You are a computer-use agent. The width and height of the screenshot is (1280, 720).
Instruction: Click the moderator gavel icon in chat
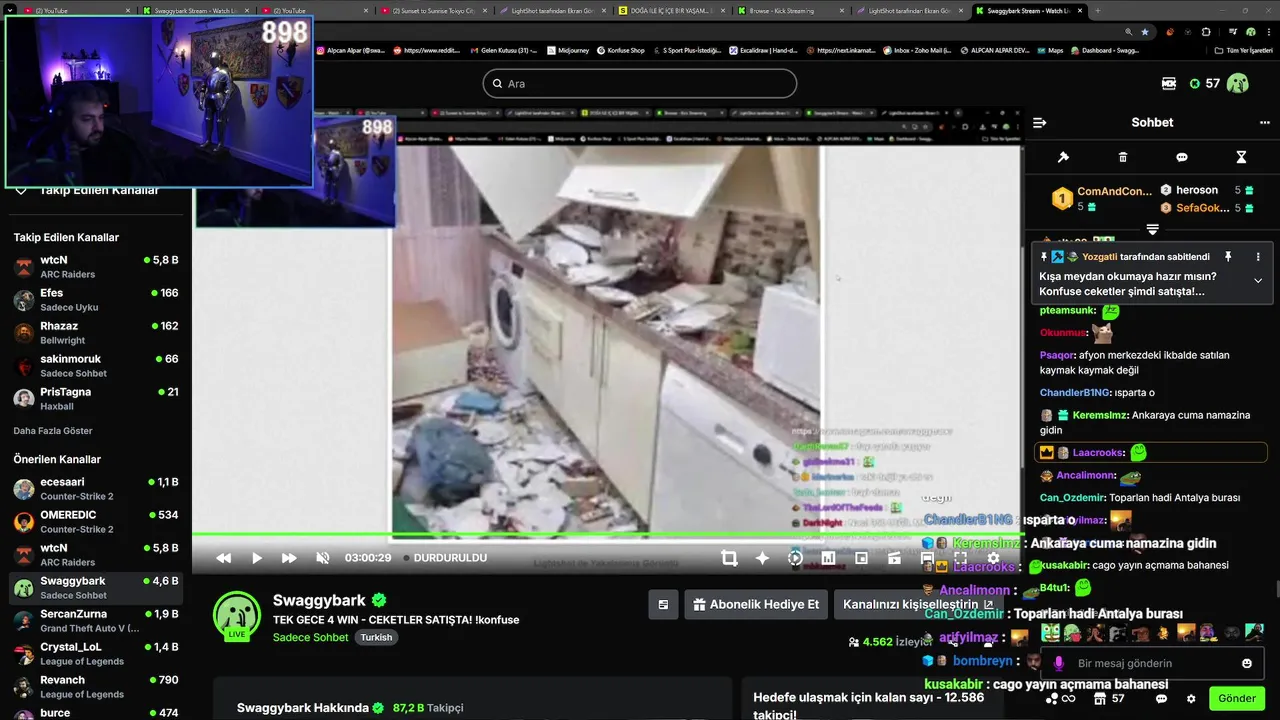click(1063, 157)
